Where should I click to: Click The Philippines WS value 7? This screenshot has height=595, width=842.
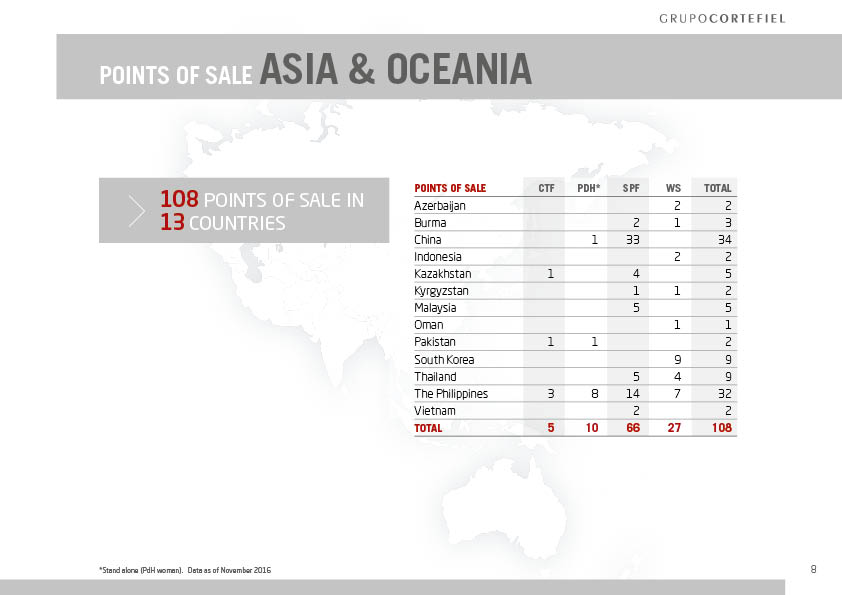click(677, 394)
